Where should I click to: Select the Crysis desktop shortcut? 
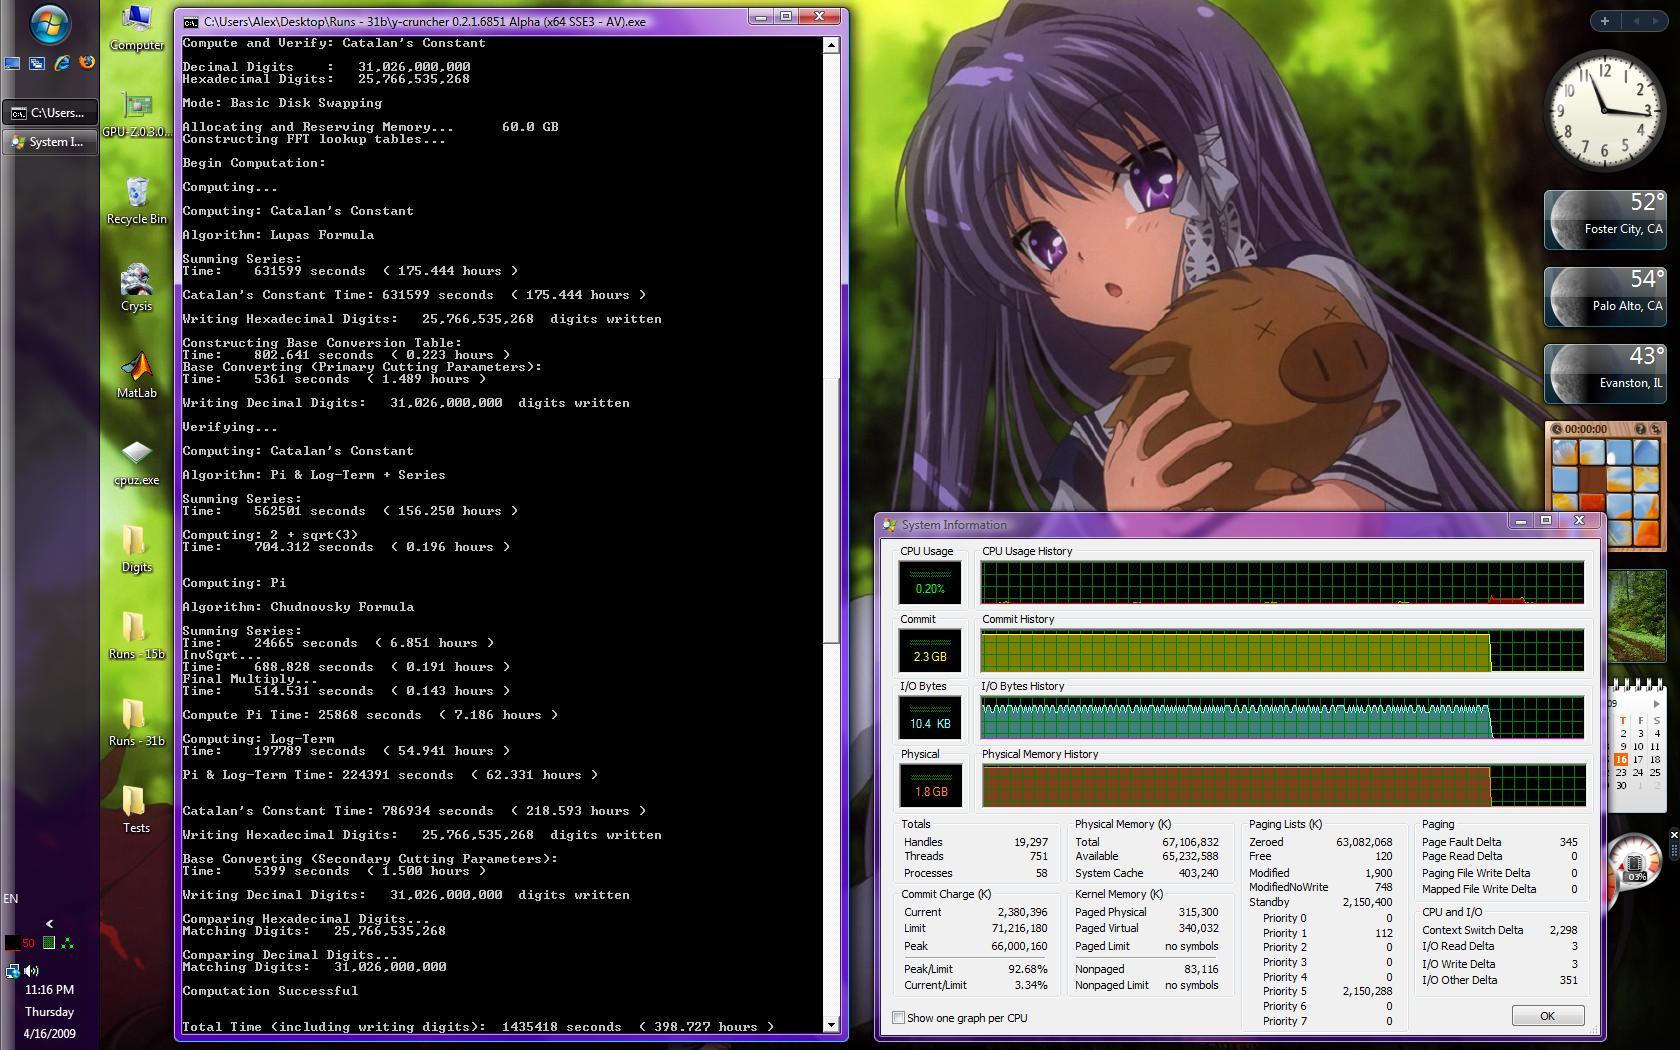[136, 286]
